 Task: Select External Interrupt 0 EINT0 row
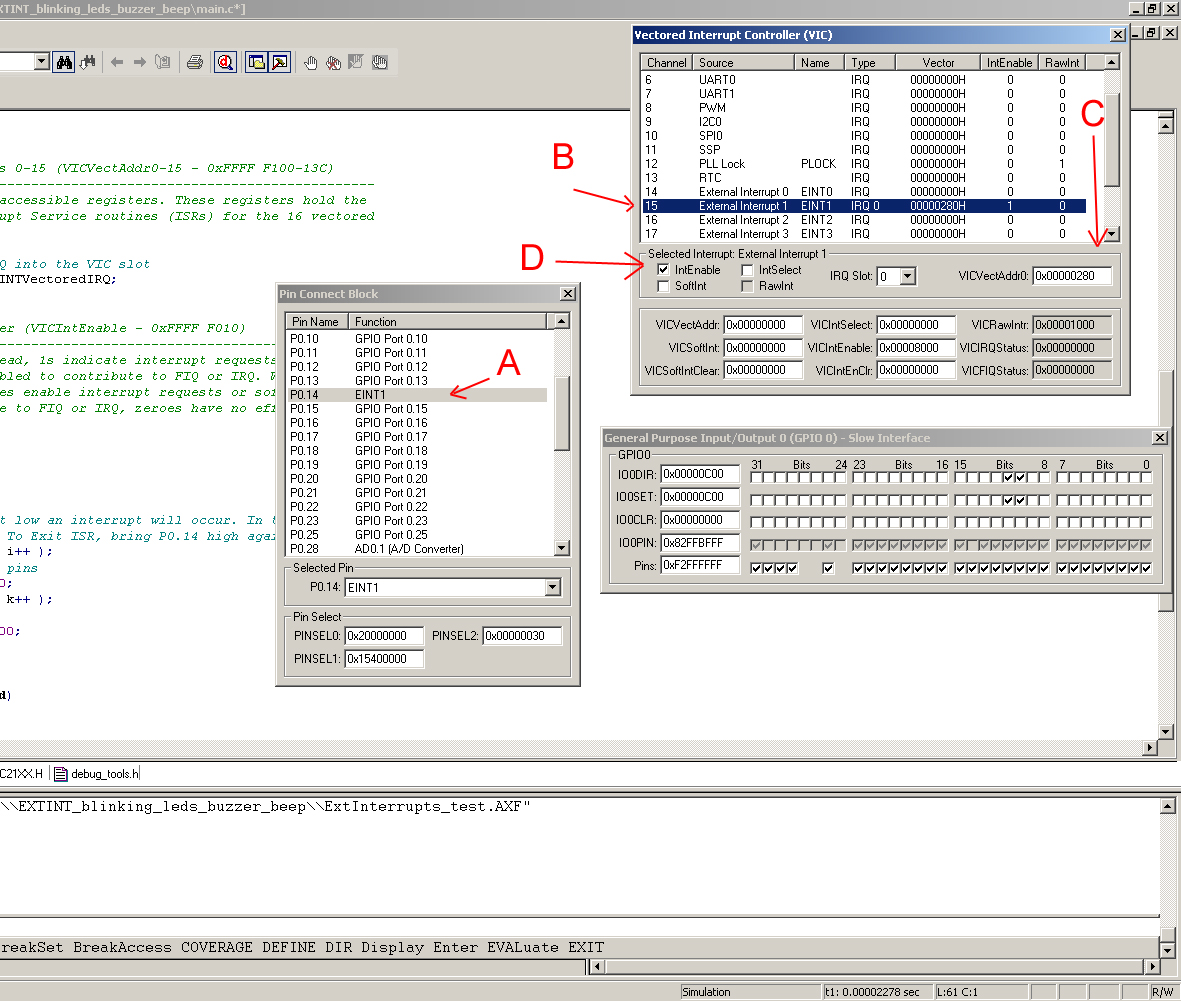[863, 192]
